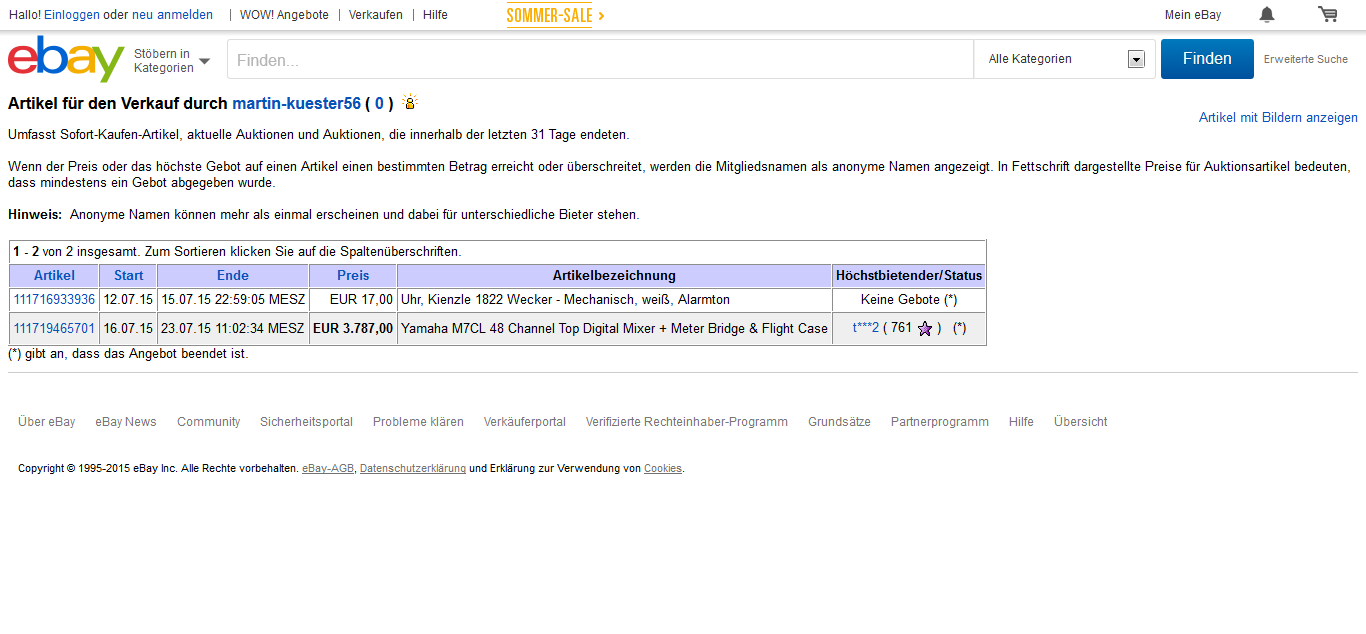Click the neu anmelden link
Viewport: 1366px width, 634px height.
[x=172, y=15]
